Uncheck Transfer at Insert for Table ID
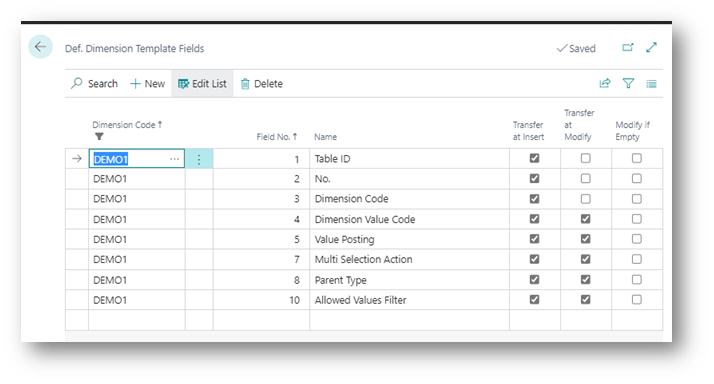 coord(535,158)
